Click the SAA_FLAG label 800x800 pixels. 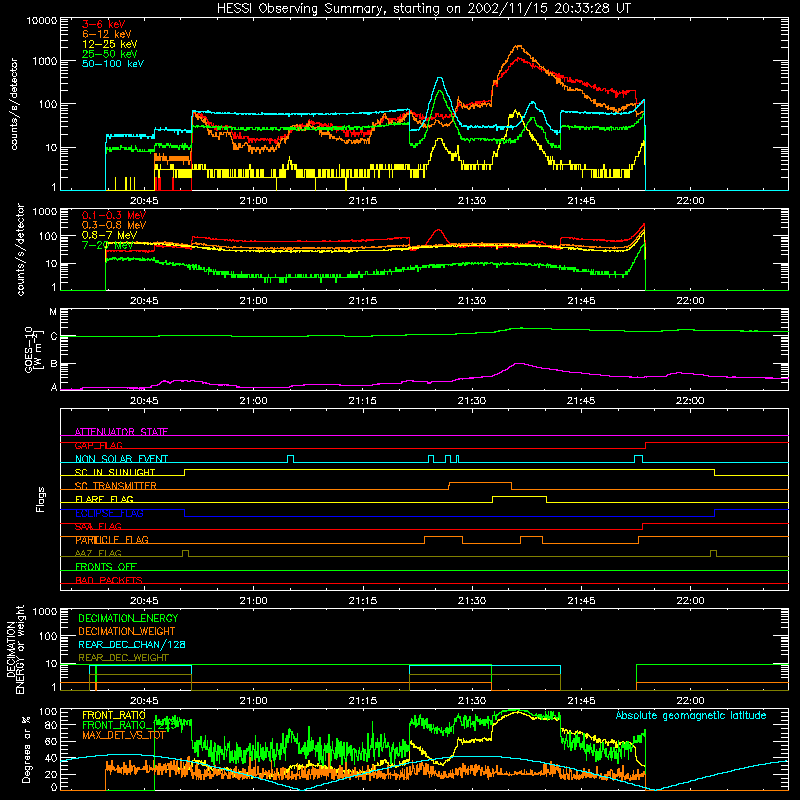[x=98, y=527]
